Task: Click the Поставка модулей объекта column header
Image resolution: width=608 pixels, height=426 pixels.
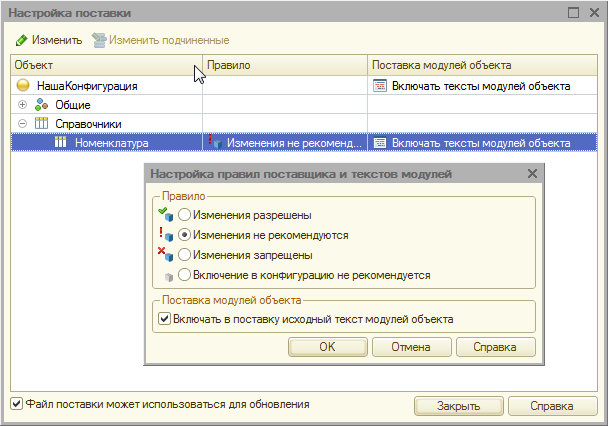Action: 482,65
